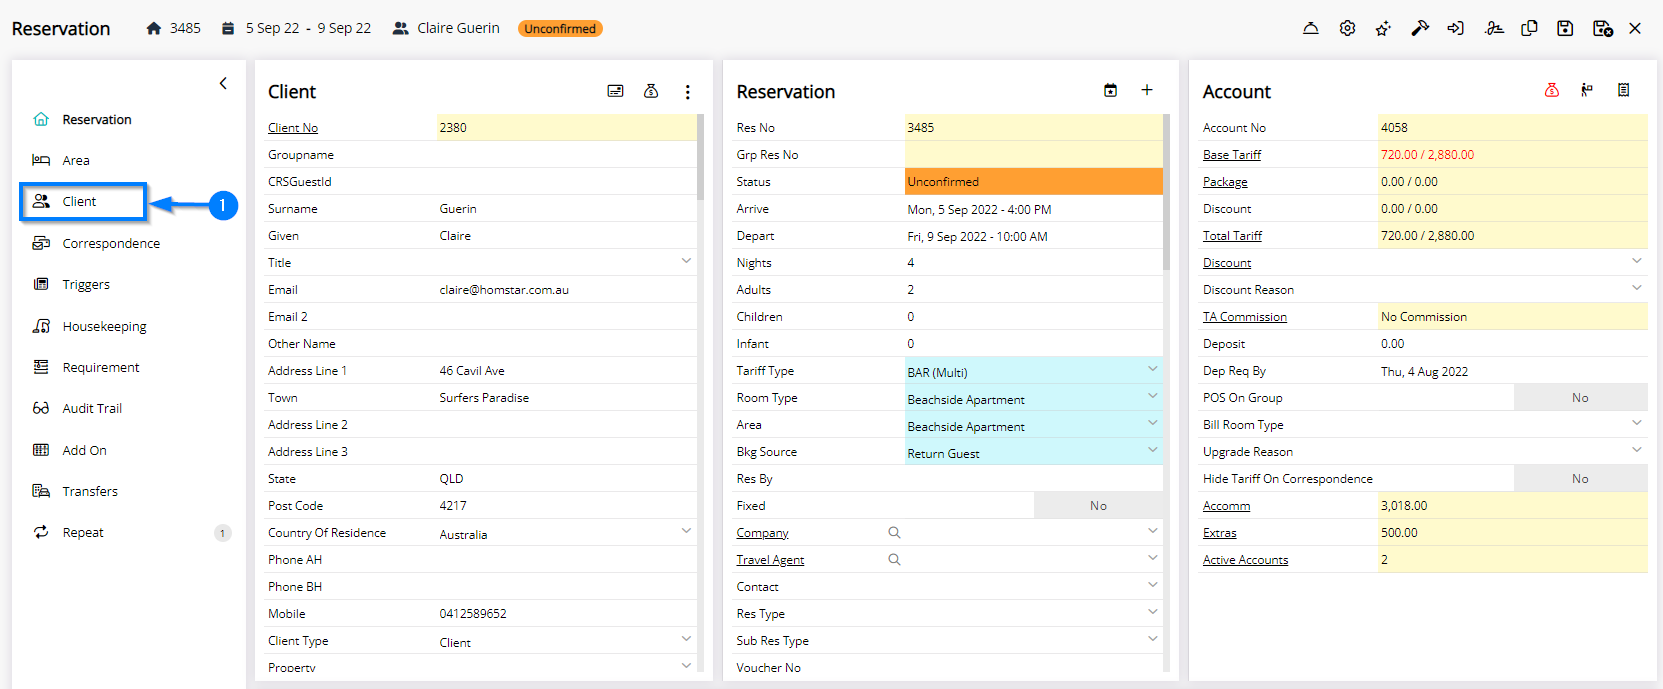Open Housekeeping in the sidebar menu
Image resolution: width=1663 pixels, height=689 pixels.
click(104, 326)
